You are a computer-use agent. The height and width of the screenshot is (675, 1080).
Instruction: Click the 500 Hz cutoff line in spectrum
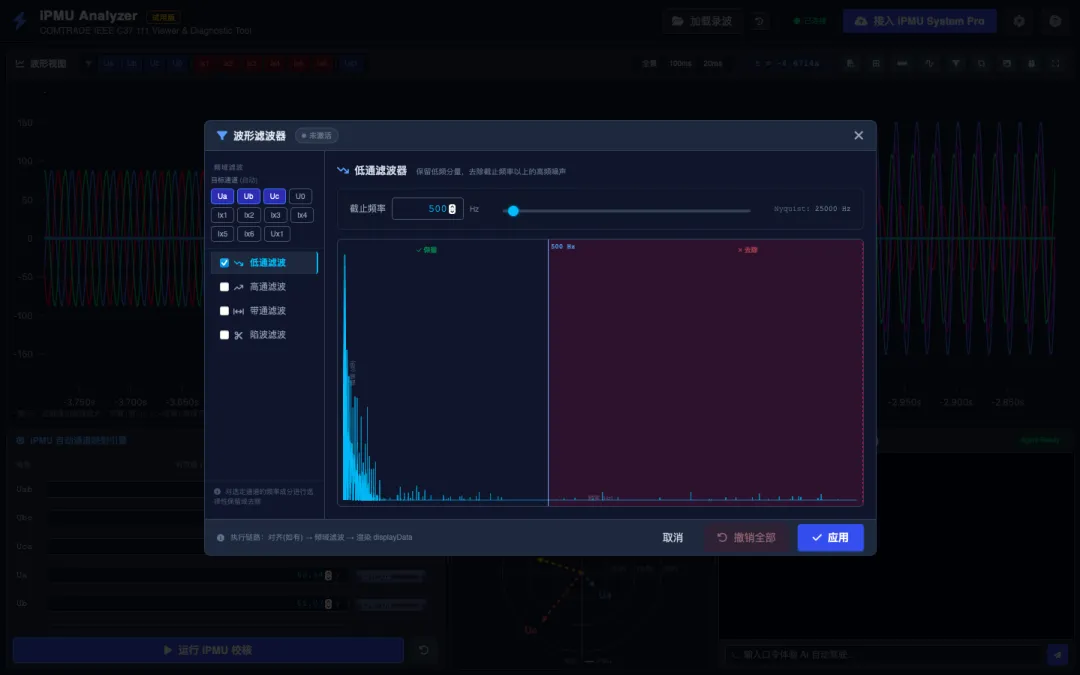(x=548, y=372)
